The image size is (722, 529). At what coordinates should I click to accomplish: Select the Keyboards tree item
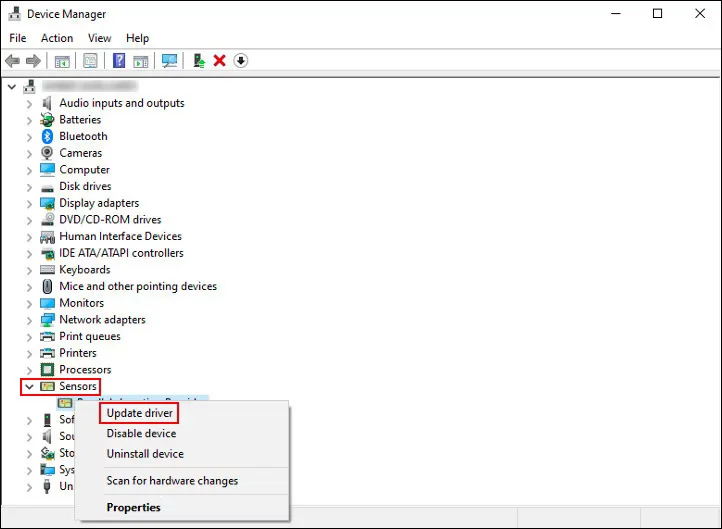84,270
